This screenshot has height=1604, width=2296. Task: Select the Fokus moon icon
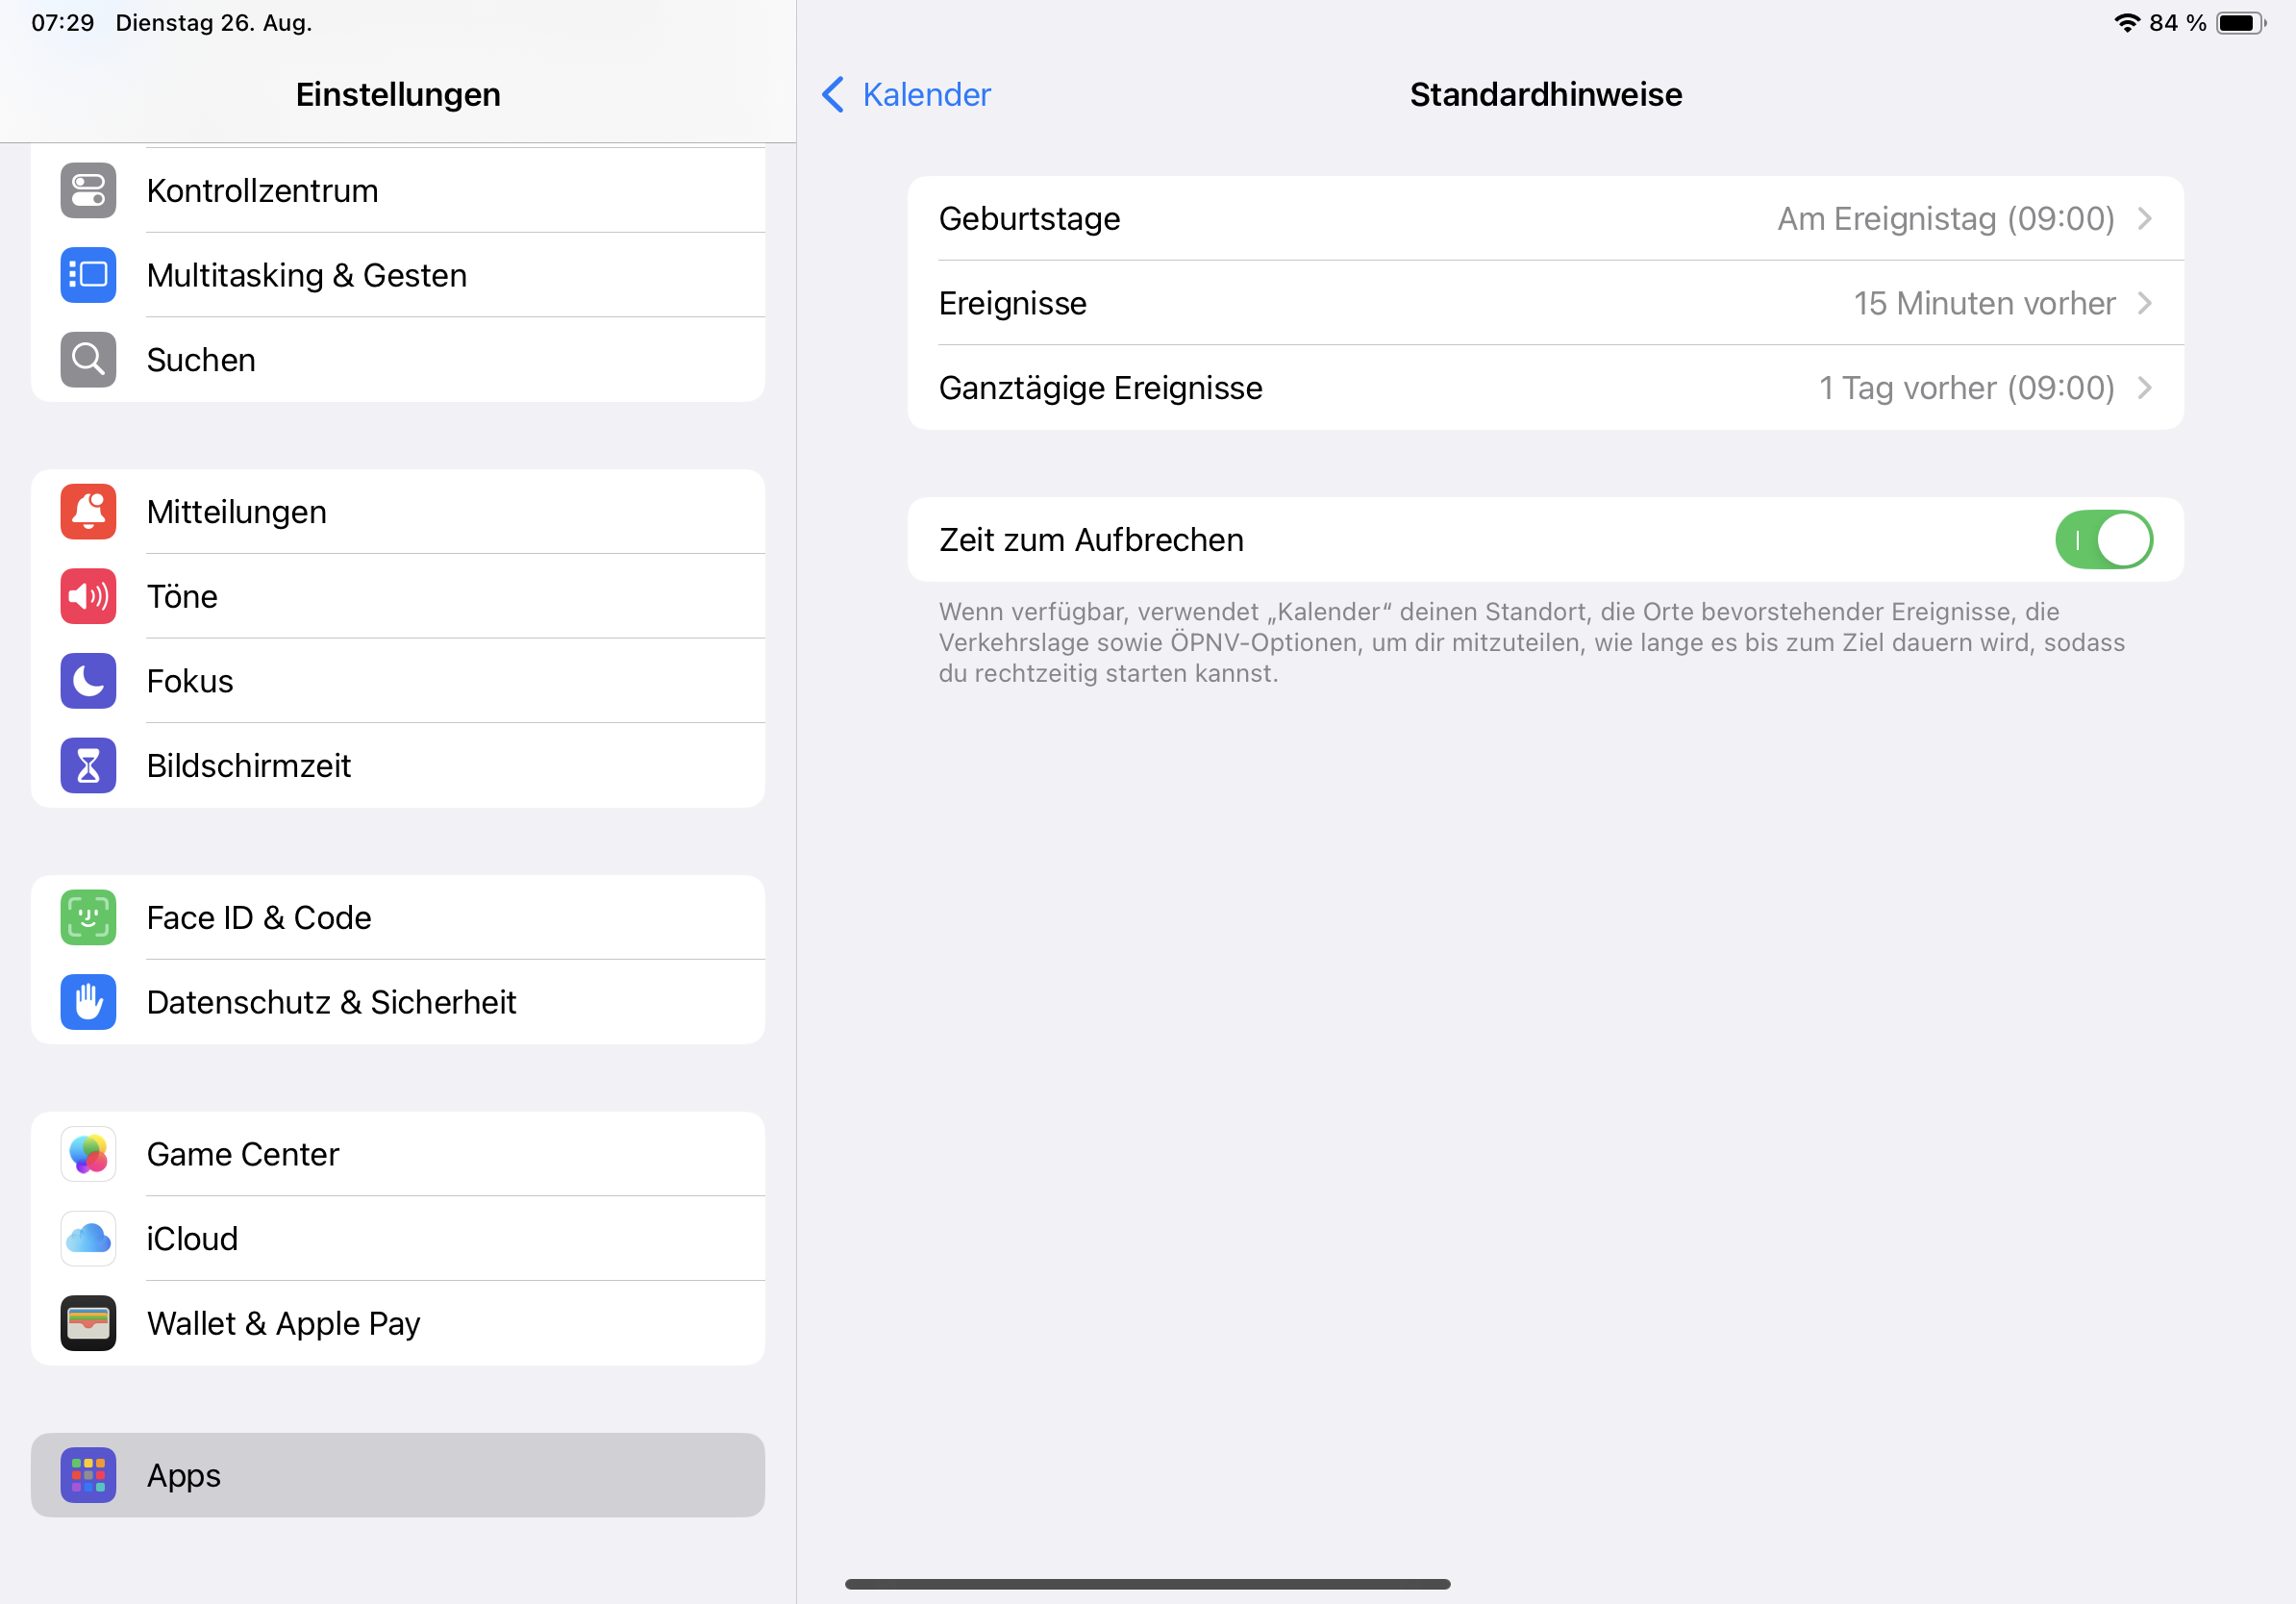click(x=88, y=681)
